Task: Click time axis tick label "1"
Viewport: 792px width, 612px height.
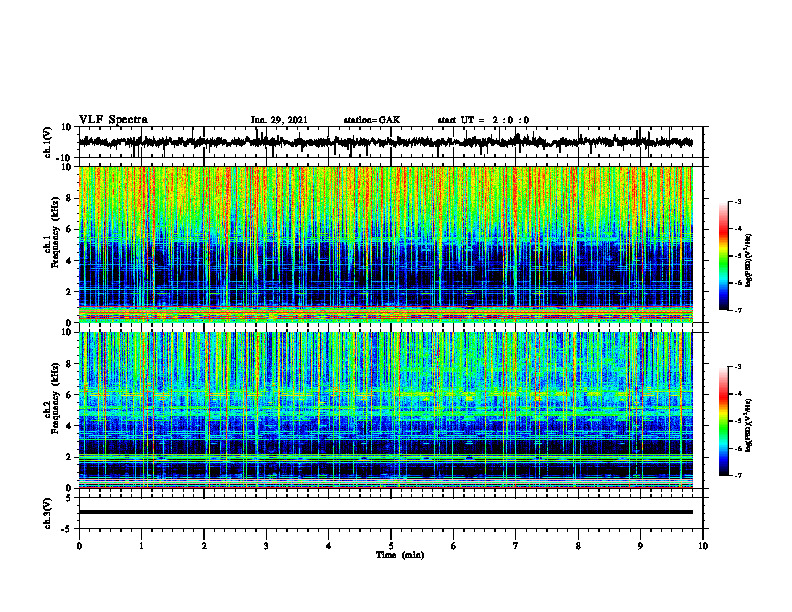Action: (141, 546)
